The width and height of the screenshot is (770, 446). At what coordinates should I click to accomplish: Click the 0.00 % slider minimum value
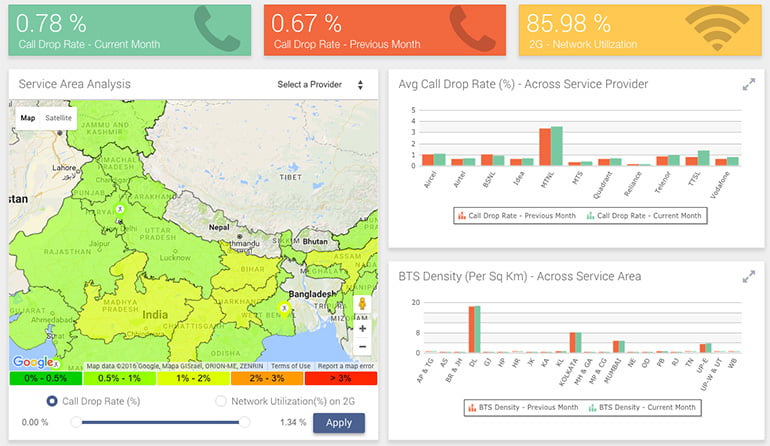(35, 422)
